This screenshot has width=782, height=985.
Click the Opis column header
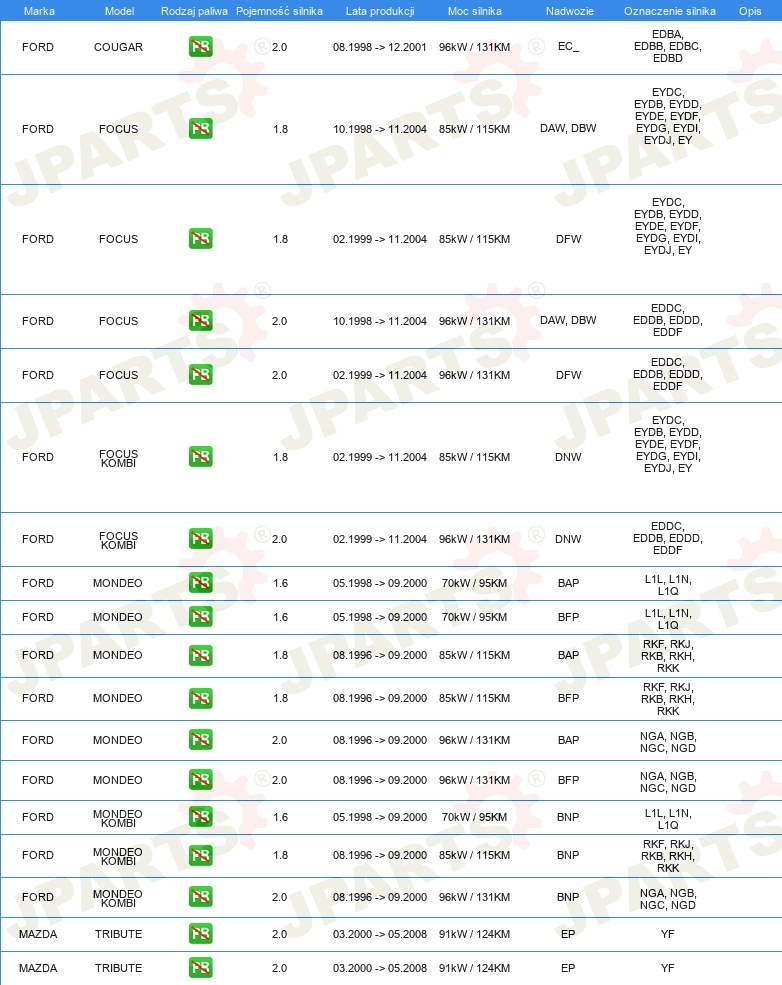point(750,11)
